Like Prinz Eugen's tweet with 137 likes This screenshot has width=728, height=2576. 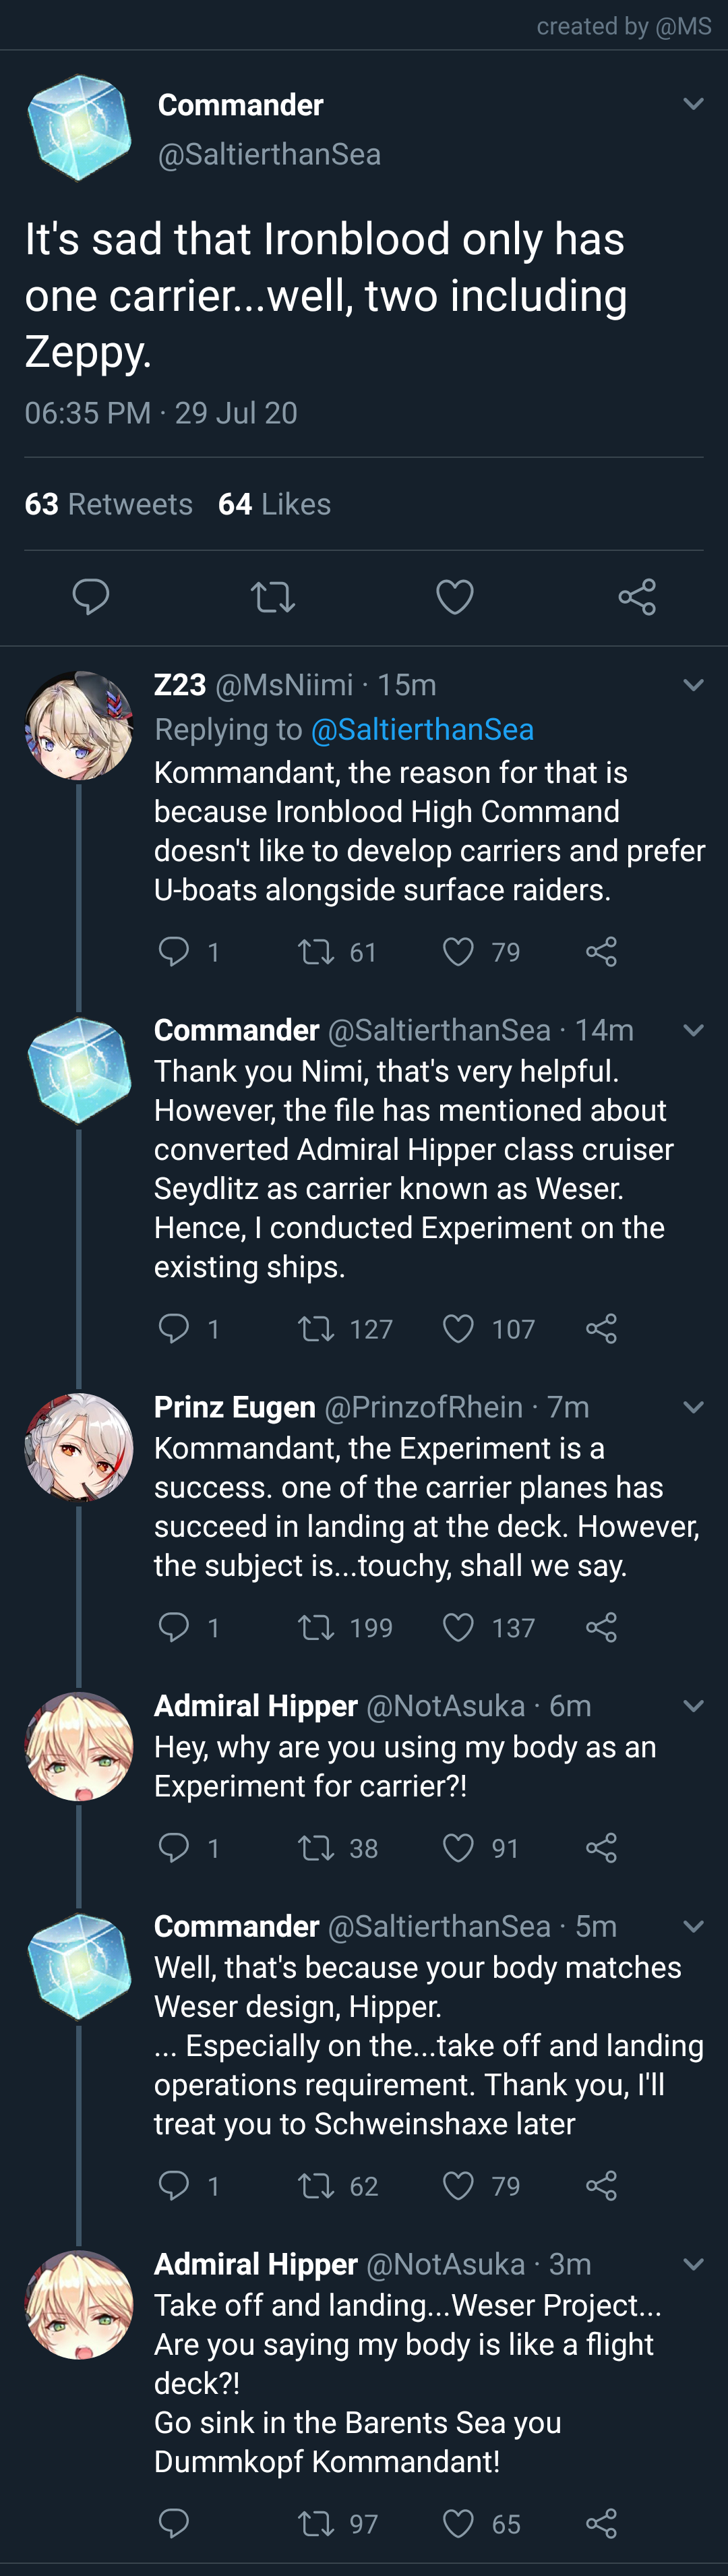coord(458,1627)
